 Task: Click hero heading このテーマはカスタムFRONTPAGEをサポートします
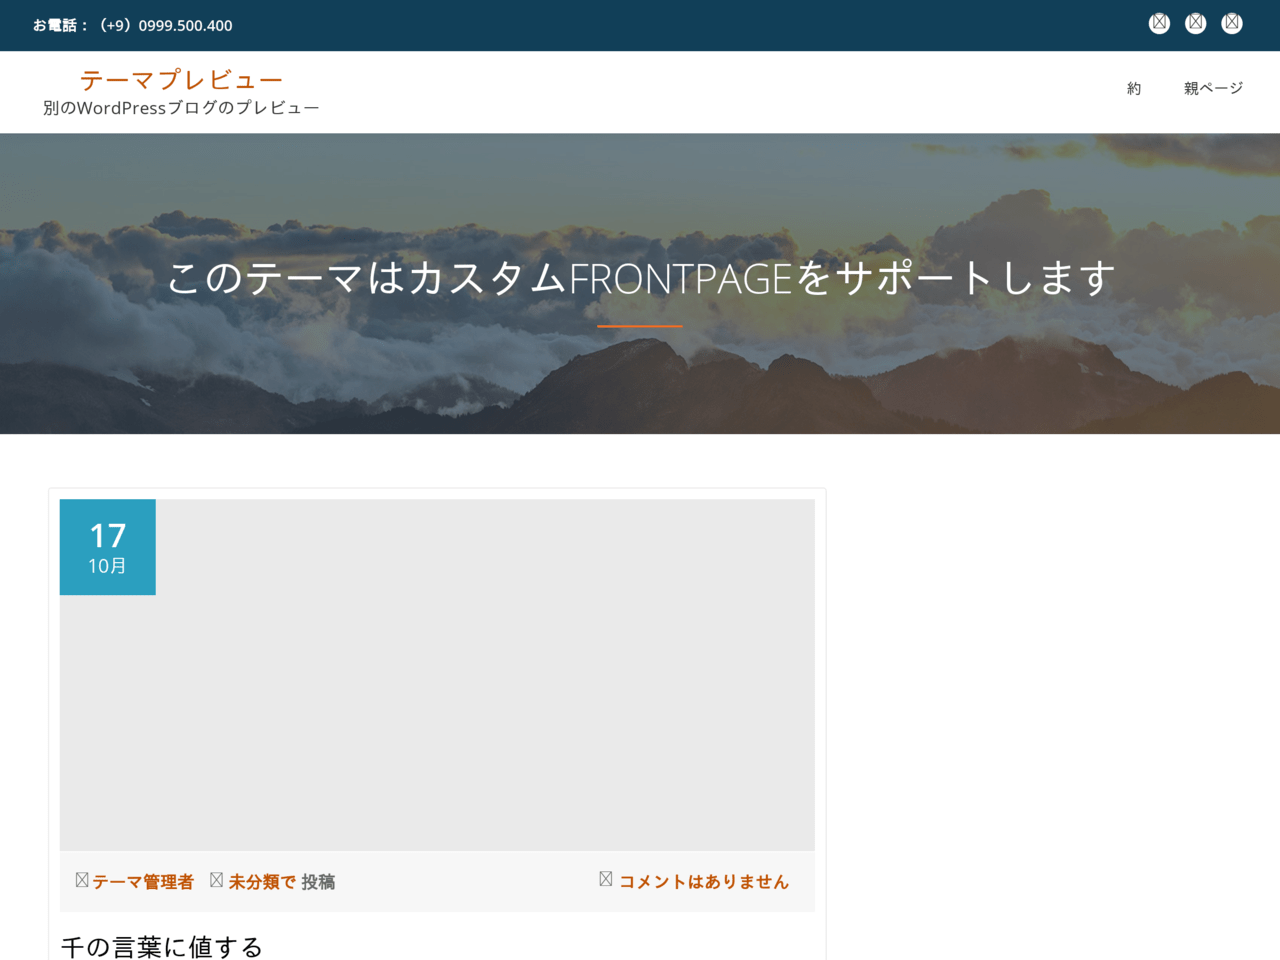click(x=640, y=278)
